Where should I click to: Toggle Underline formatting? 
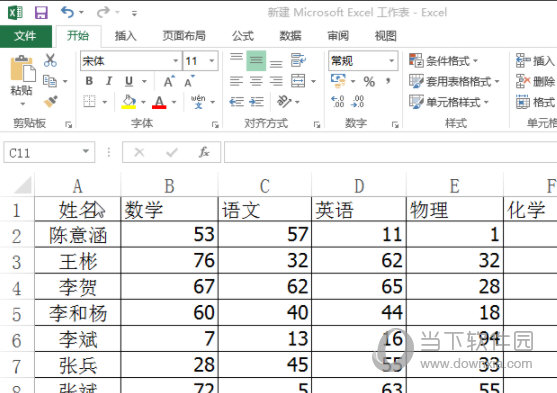click(129, 81)
